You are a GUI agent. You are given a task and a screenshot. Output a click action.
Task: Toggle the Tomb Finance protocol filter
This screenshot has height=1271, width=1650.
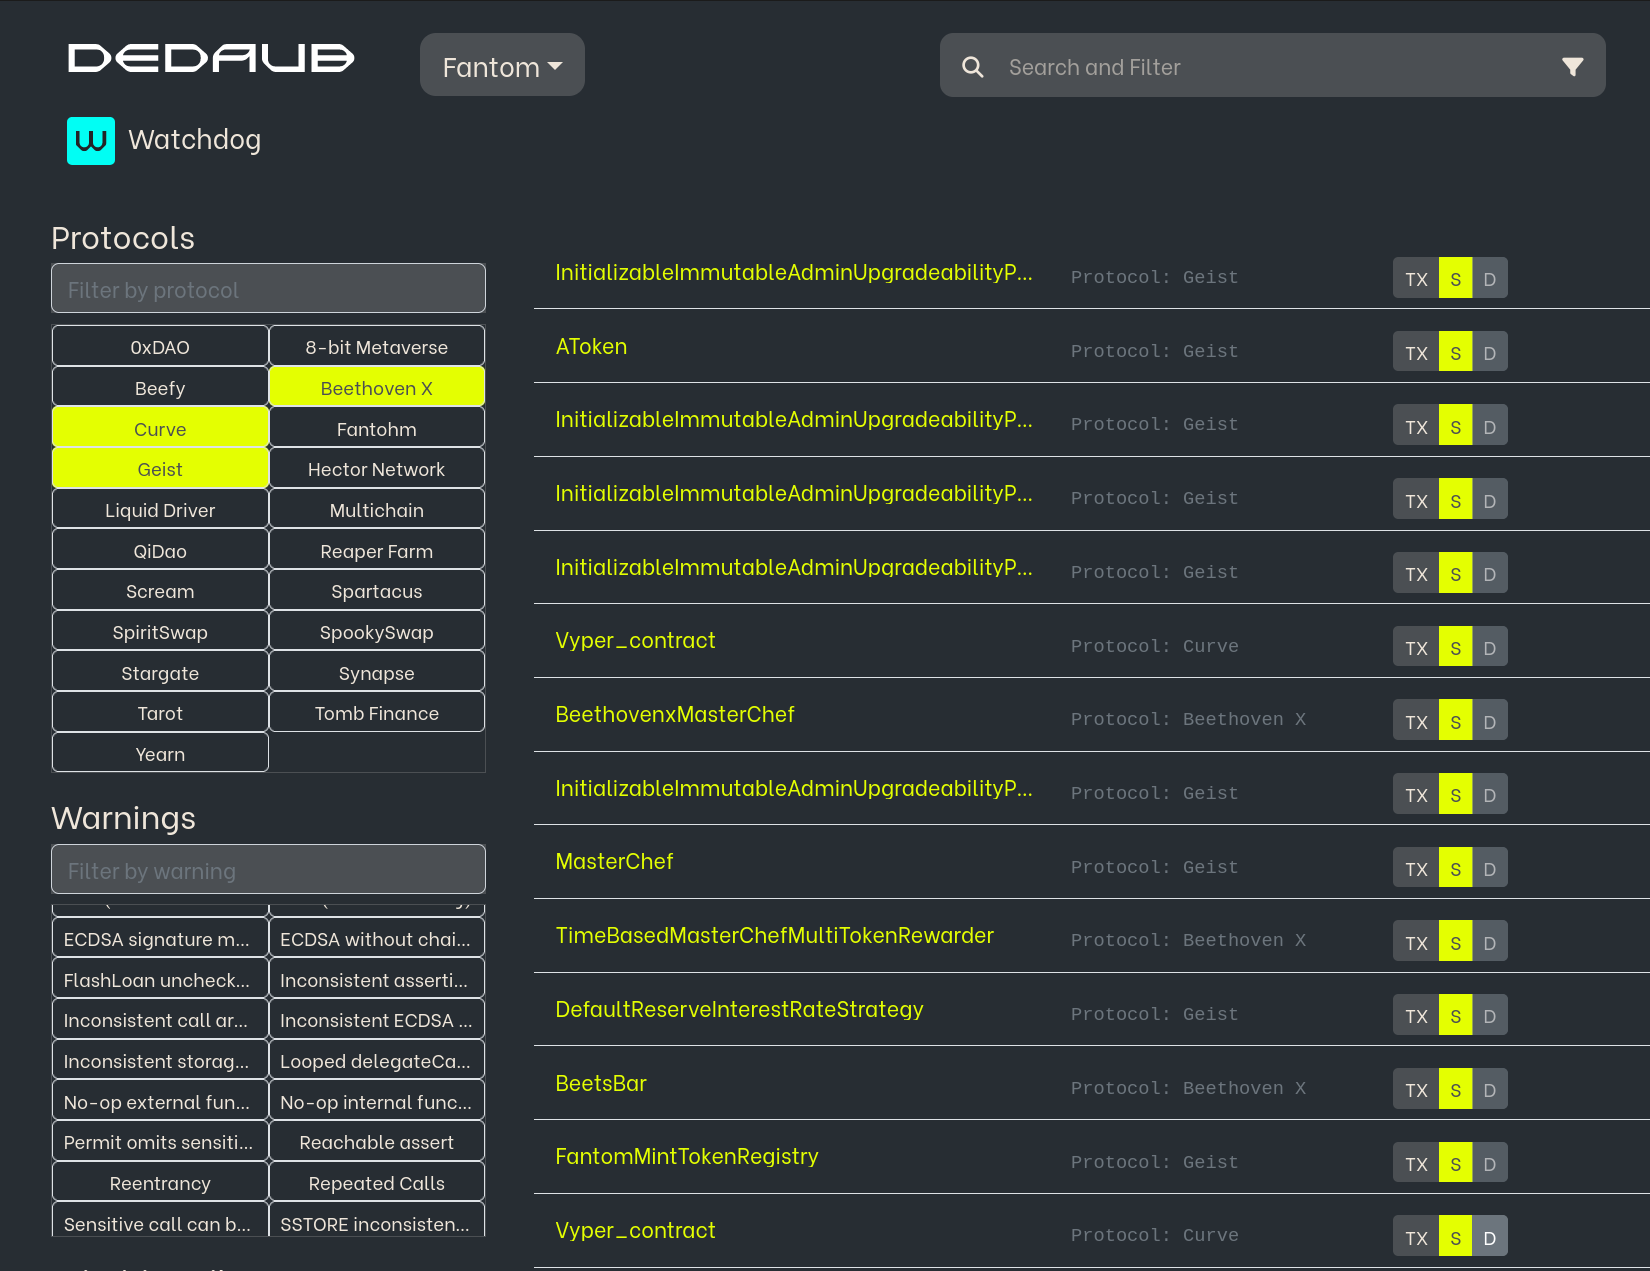(377, 713)
